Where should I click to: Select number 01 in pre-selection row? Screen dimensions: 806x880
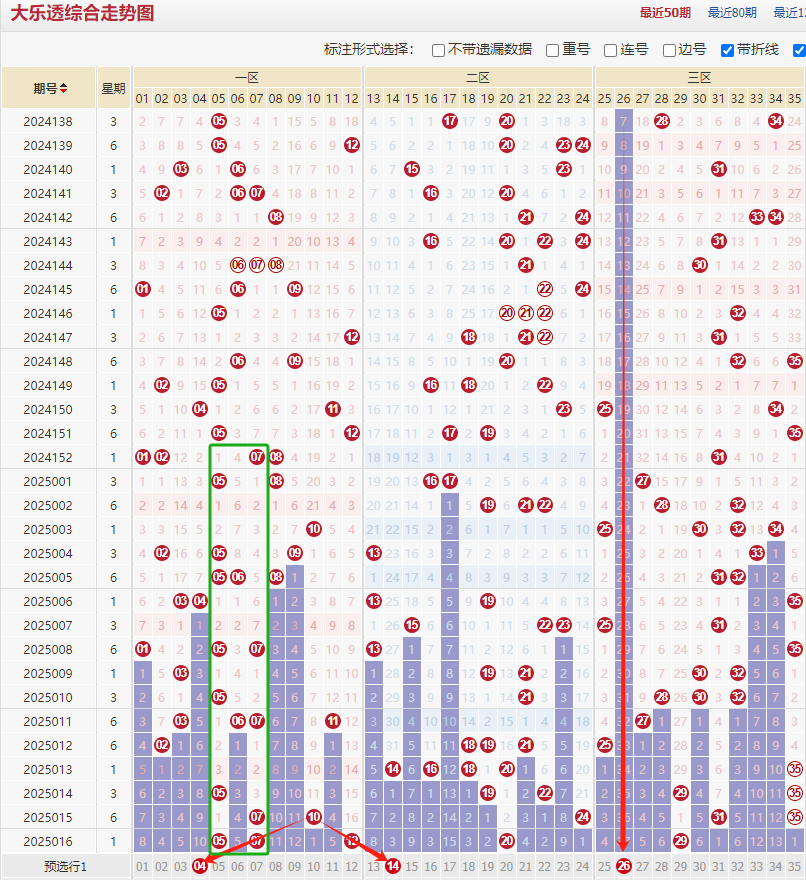click(142, 866)
